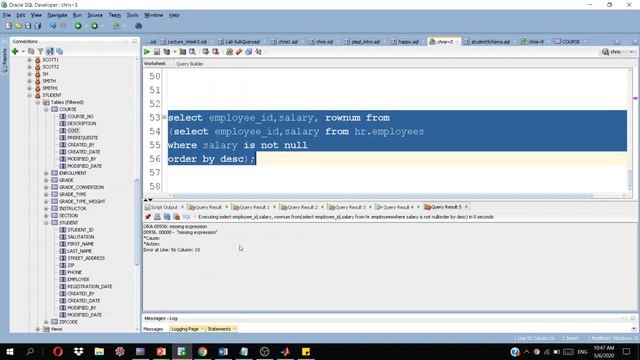Switch to the Query Builder tab
Image resolution: width=640 pixels, height=360 pixels.
(189, 64)
